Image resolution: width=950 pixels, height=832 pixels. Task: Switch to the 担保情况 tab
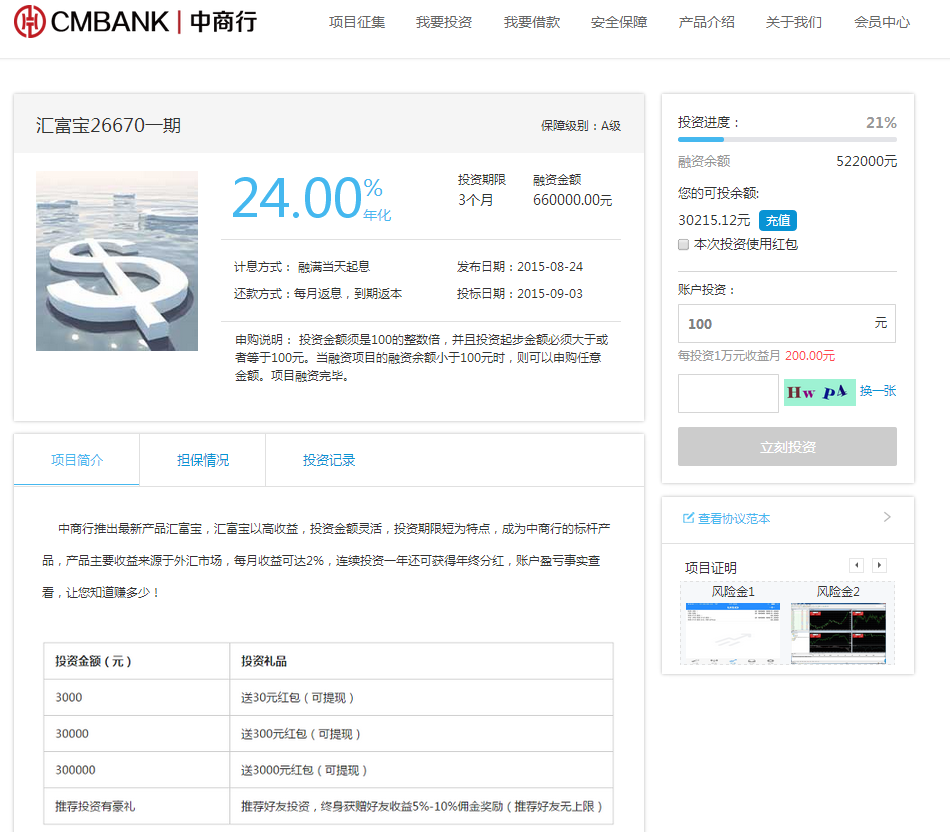click(x=203, y=460)
